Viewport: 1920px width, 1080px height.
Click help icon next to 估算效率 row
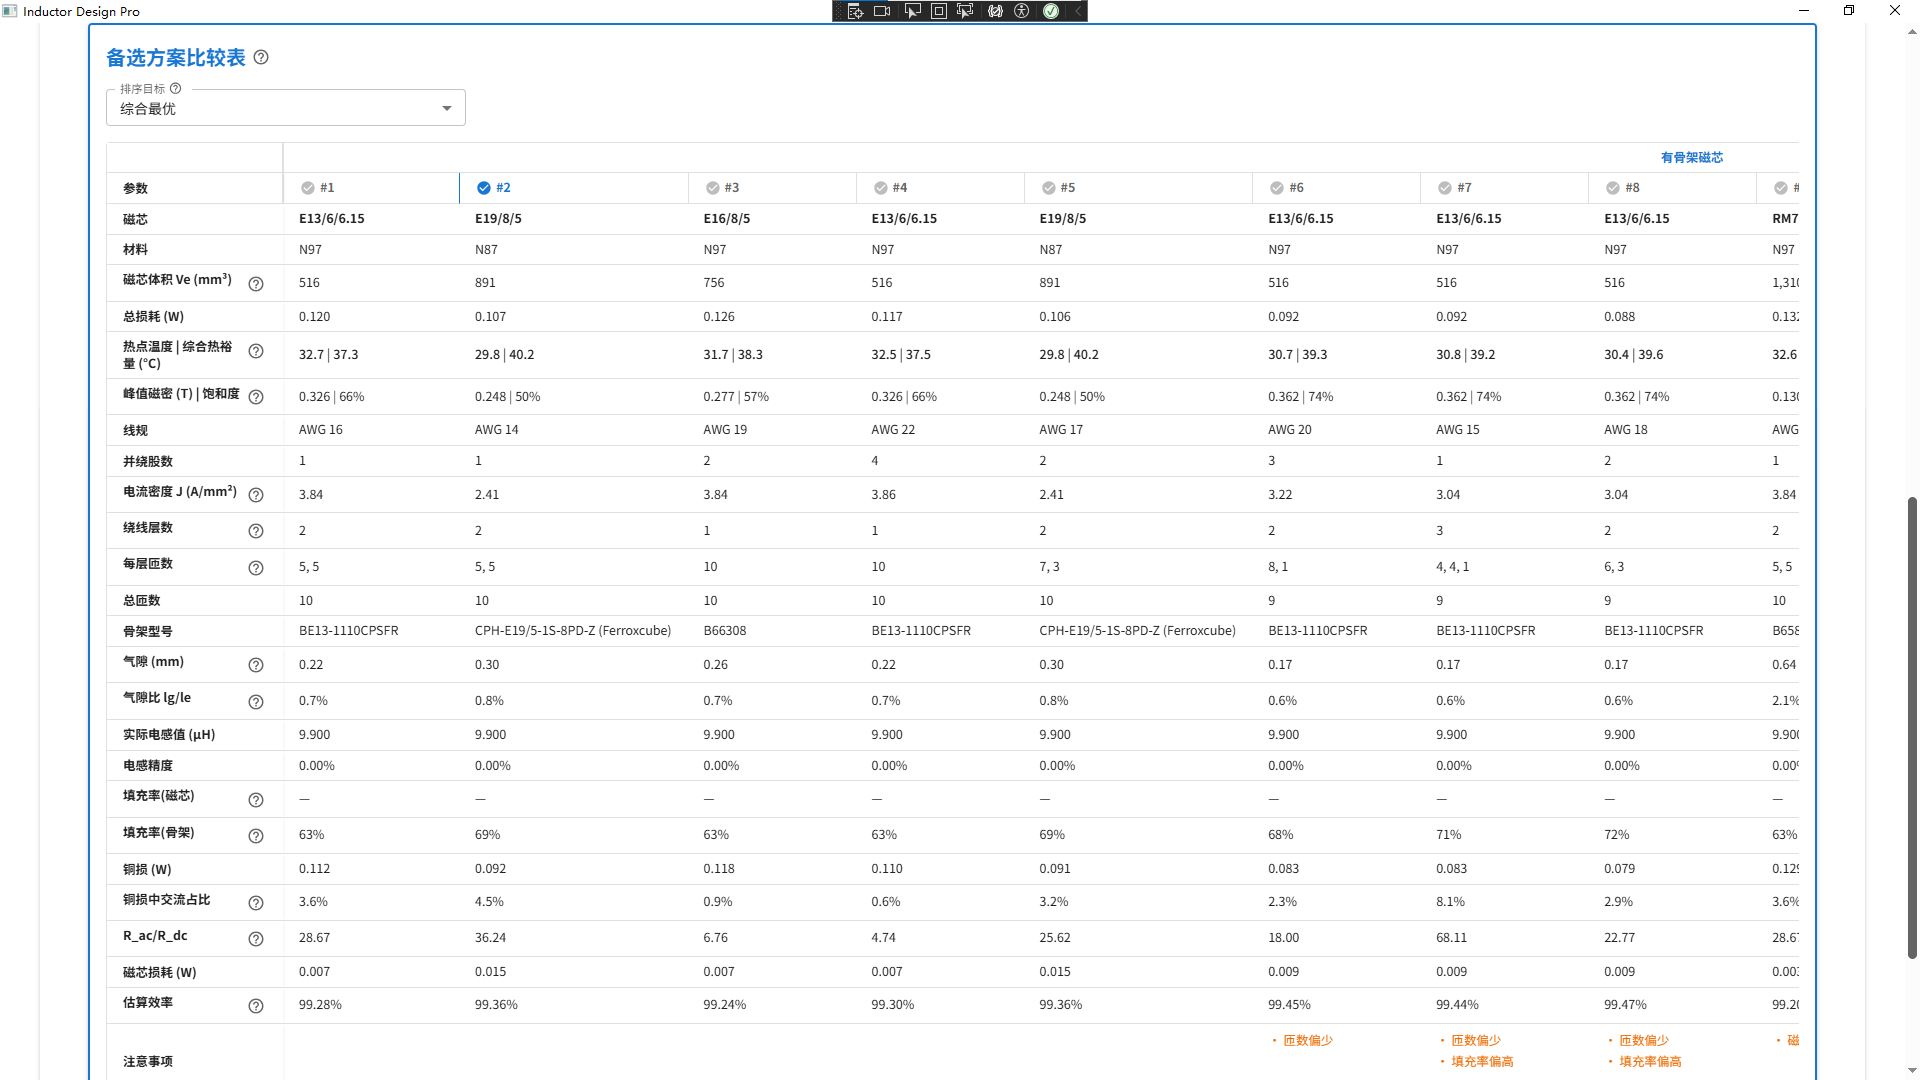coord(256,1006)
